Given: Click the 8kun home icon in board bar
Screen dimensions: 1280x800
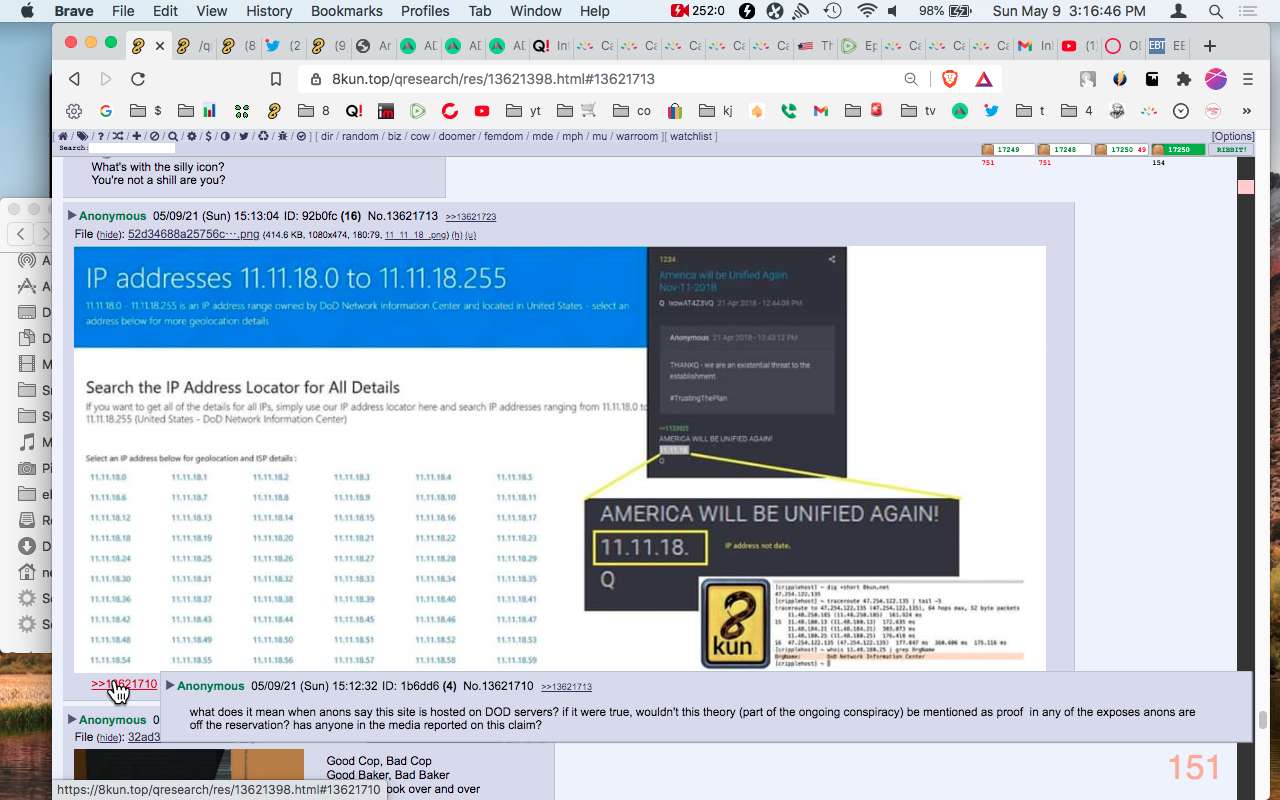Looking at the screenshot, I should tap(63, 136).
